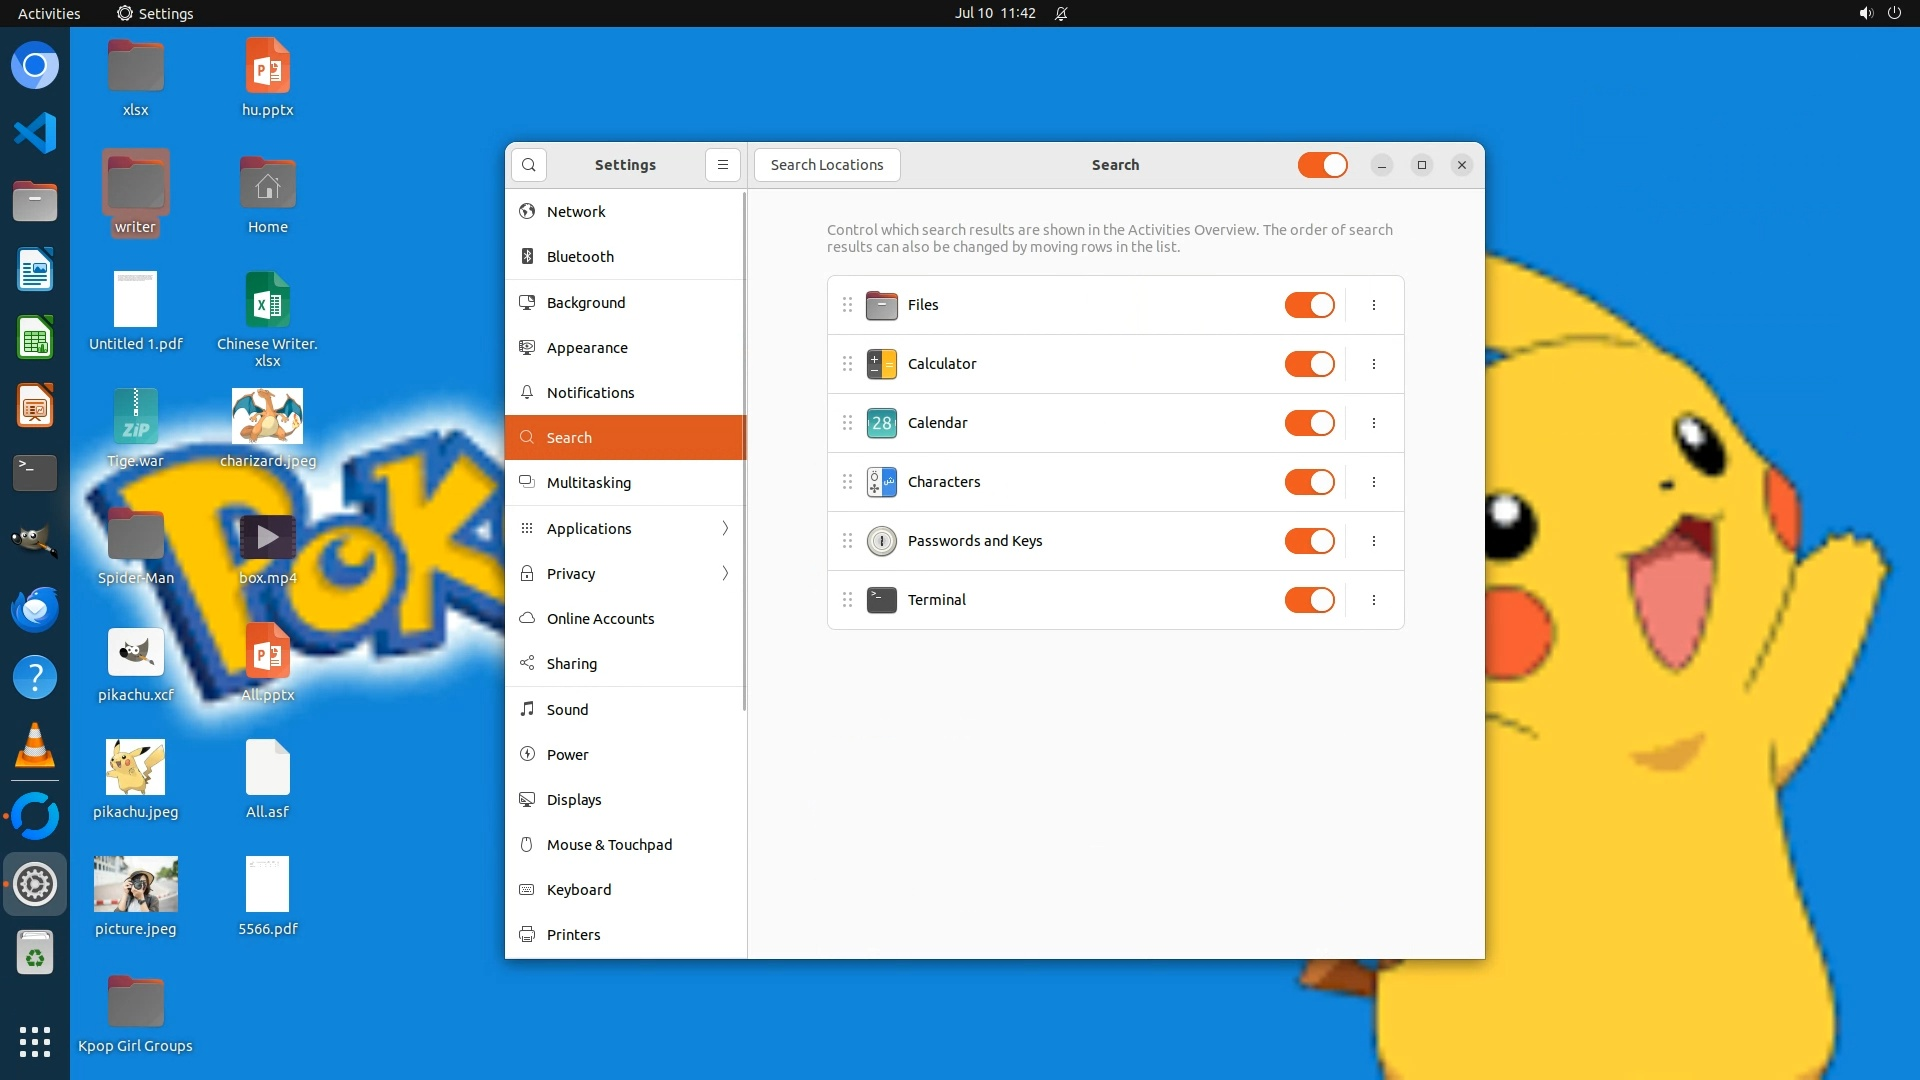Turn off Calculator search results toggle
This screenshot has width=1920, height=1080.
1309,364
